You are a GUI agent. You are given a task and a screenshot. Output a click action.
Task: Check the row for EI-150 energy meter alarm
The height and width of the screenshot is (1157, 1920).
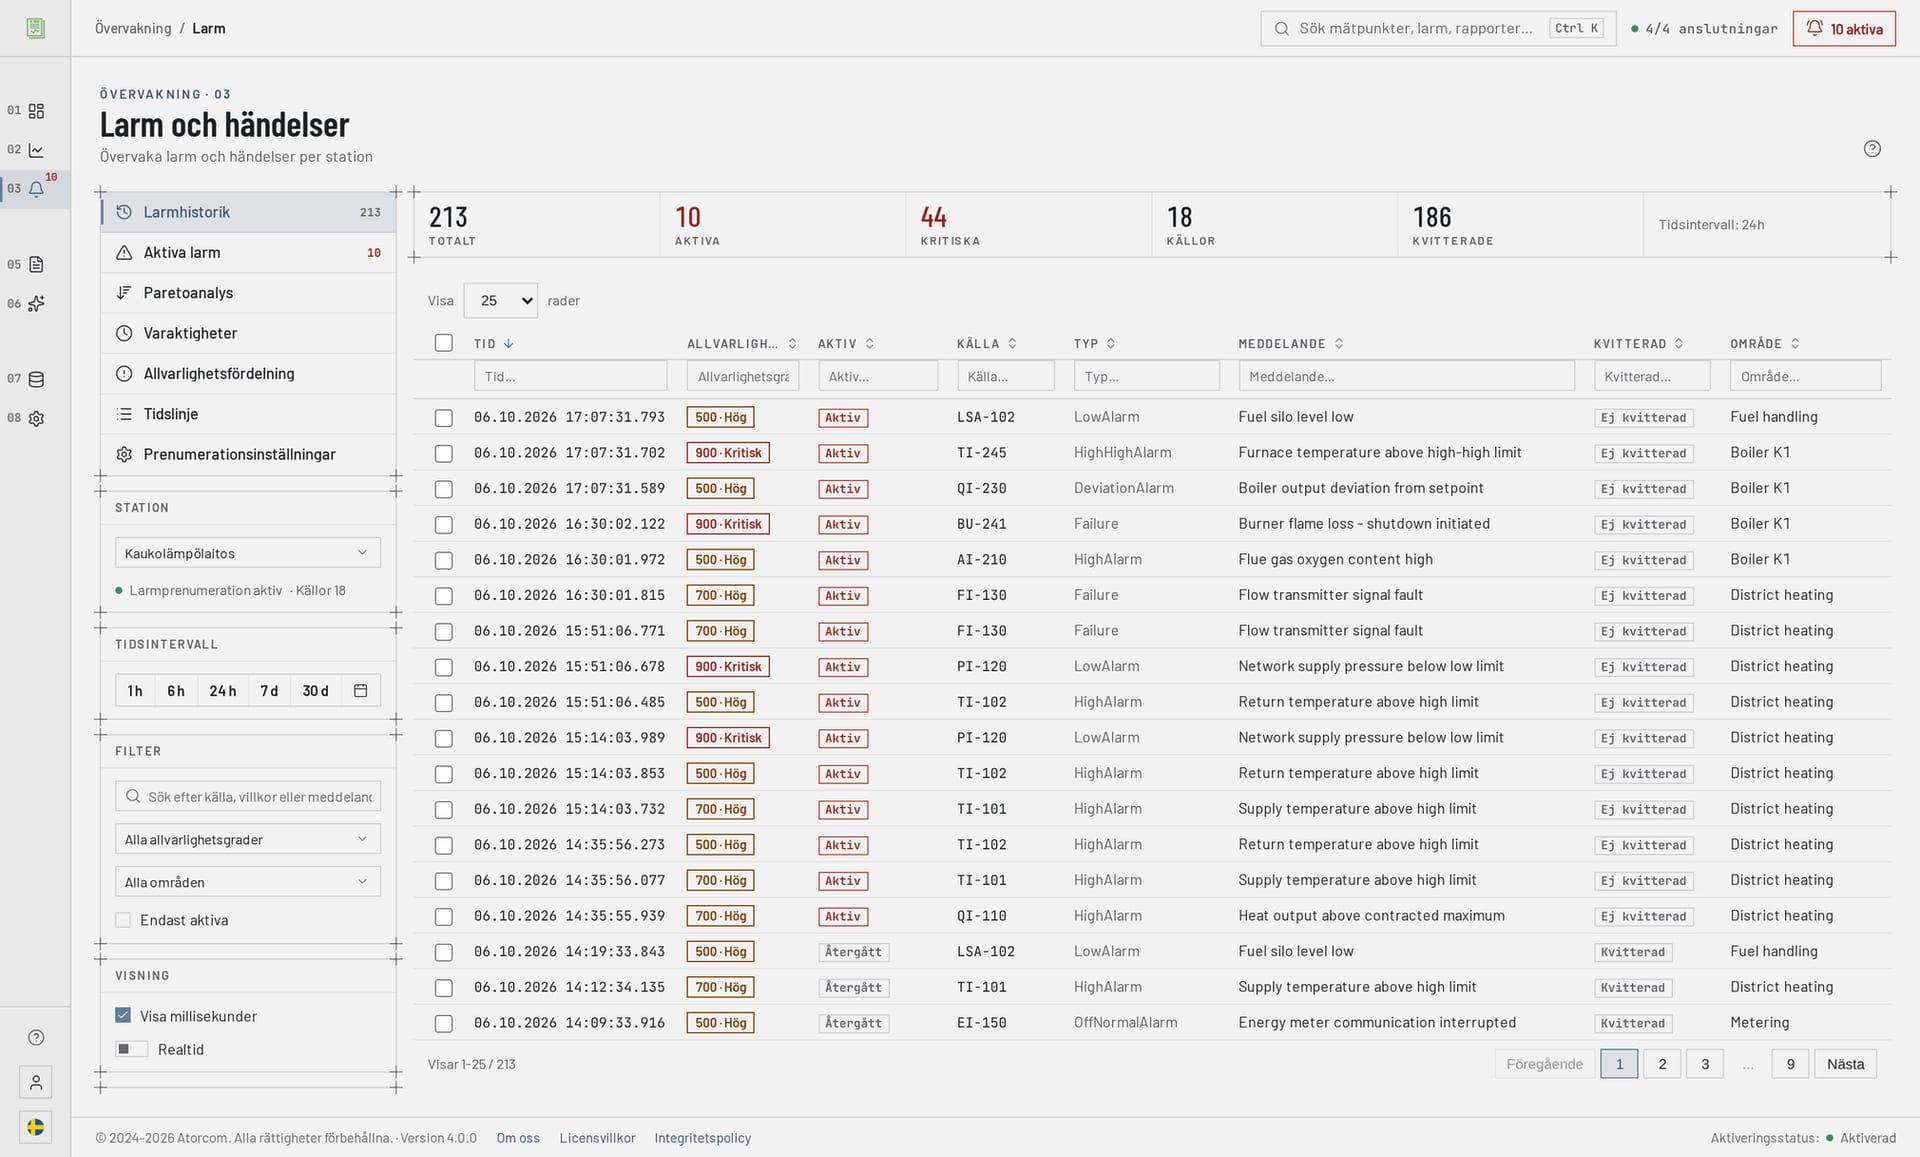(x=444, y=1024)
